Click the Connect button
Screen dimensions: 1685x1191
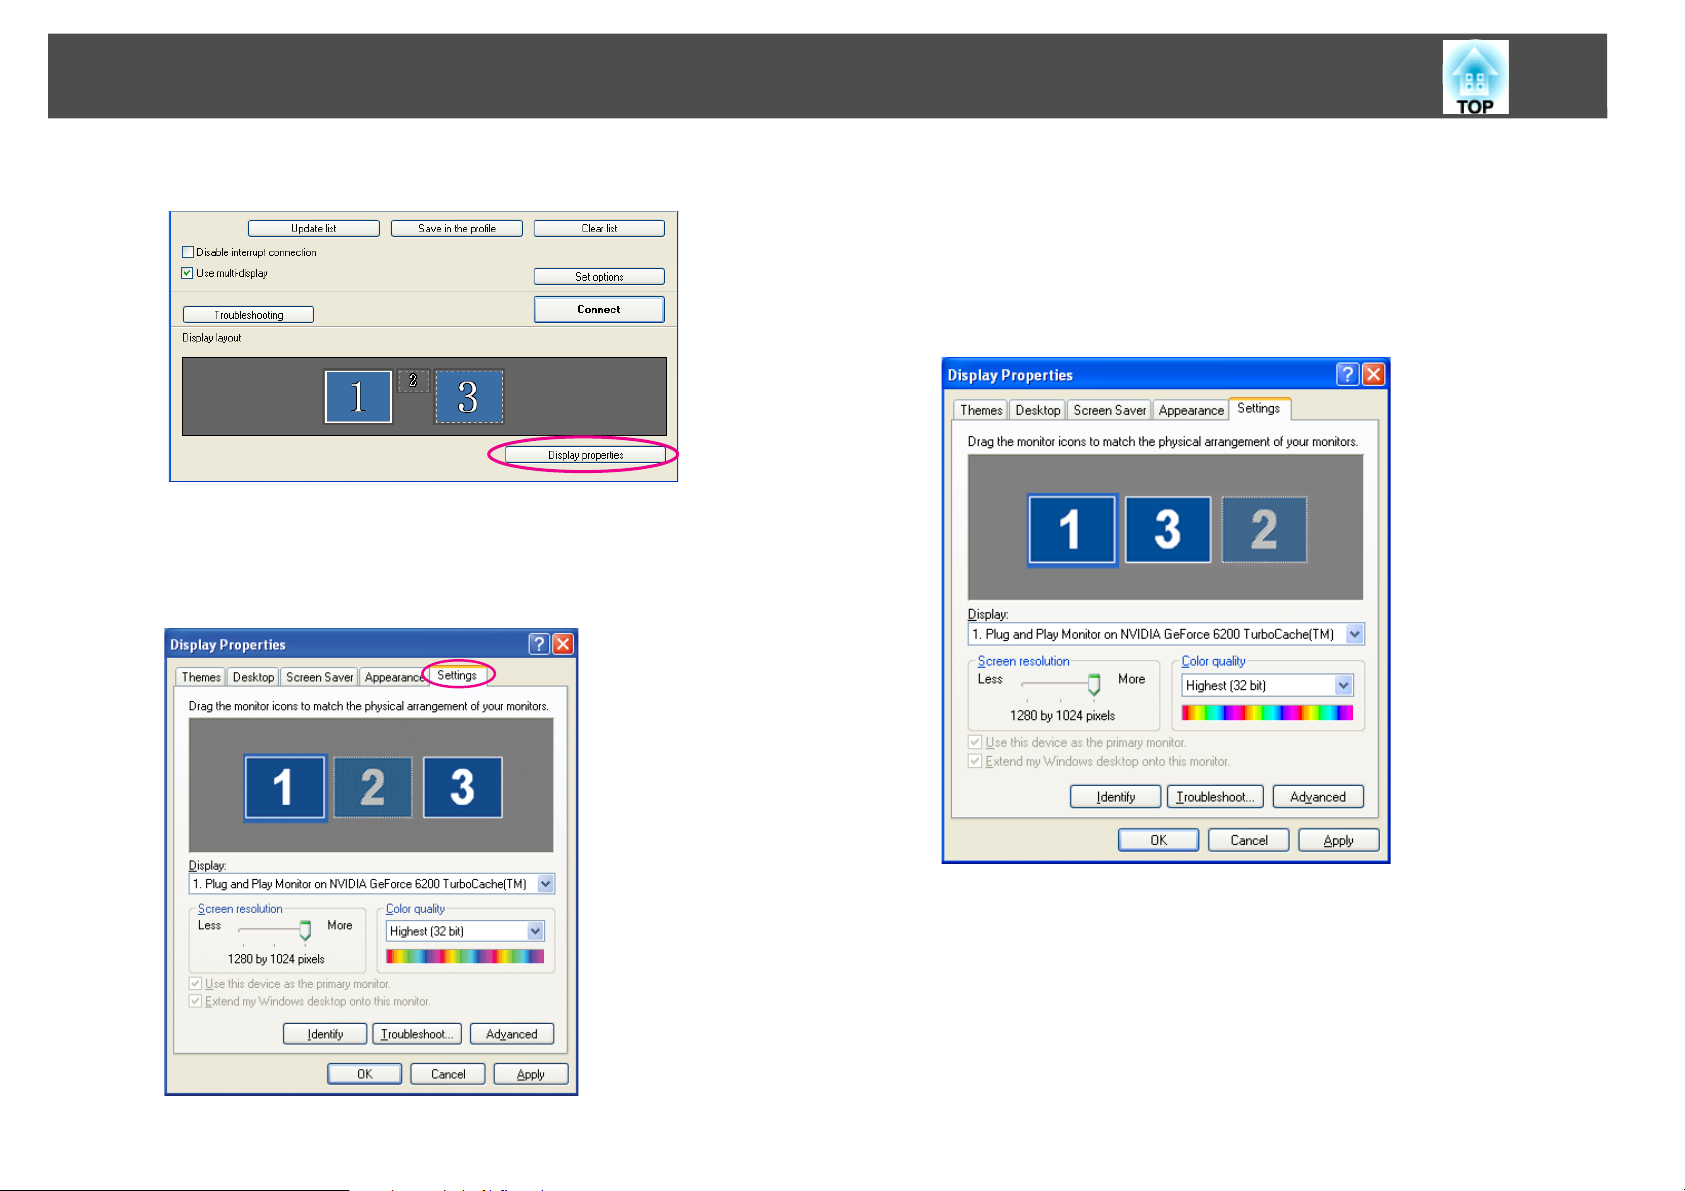pos(599,309)
